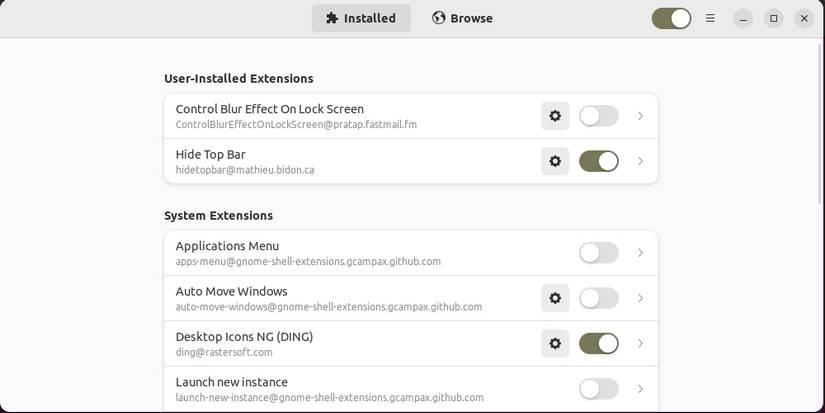Open Hide Top Bar settings gear

[555, 161]
